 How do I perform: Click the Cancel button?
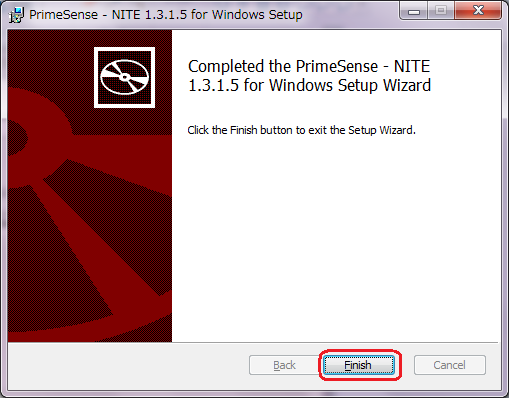click(x=450, y=365)
